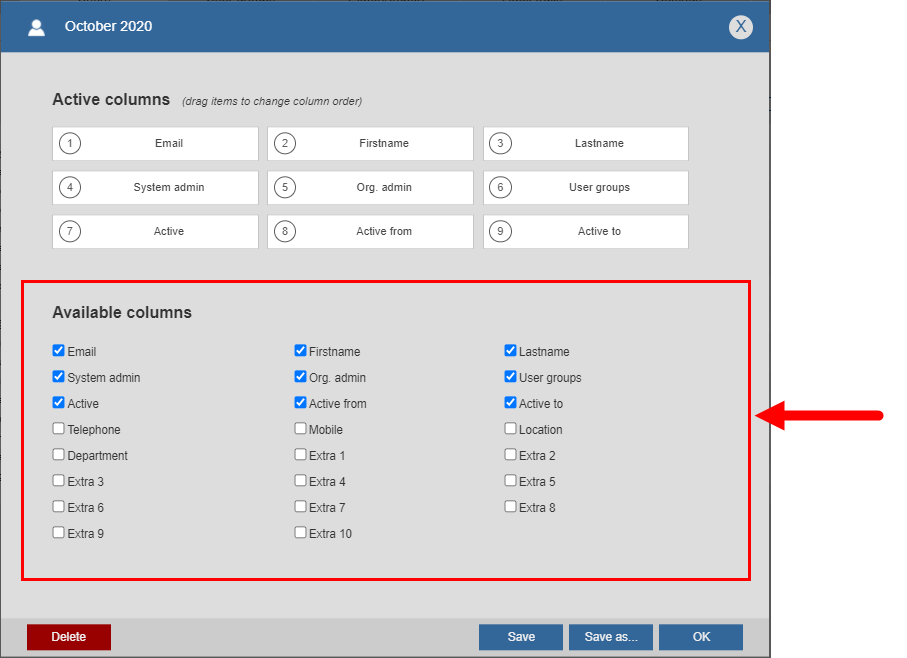The width and height of the screenshot is (907, 658).
Task: Enable the Extra 8 column
Action: (510, 507)
